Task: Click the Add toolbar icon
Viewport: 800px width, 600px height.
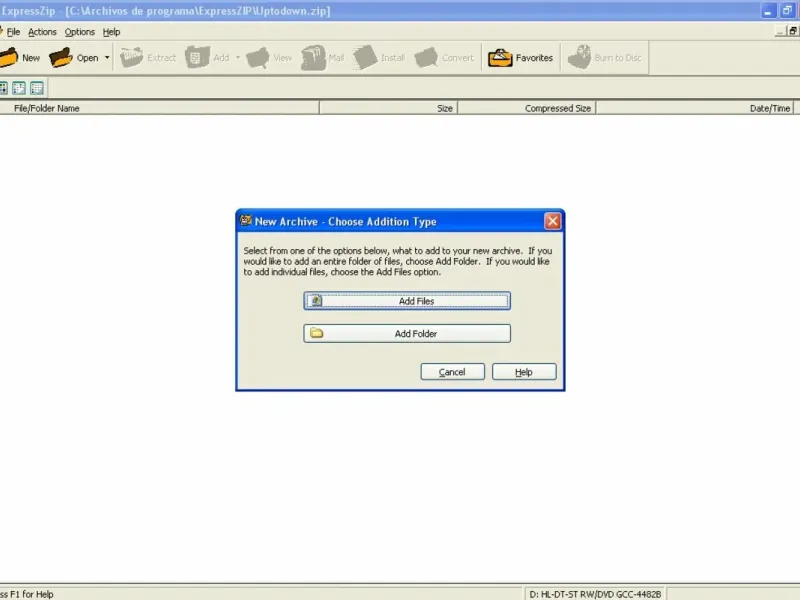Action: 207,58
